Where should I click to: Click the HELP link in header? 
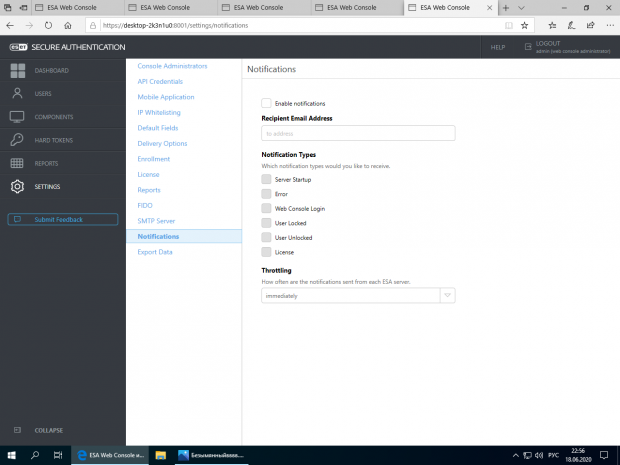coord(498,47)
